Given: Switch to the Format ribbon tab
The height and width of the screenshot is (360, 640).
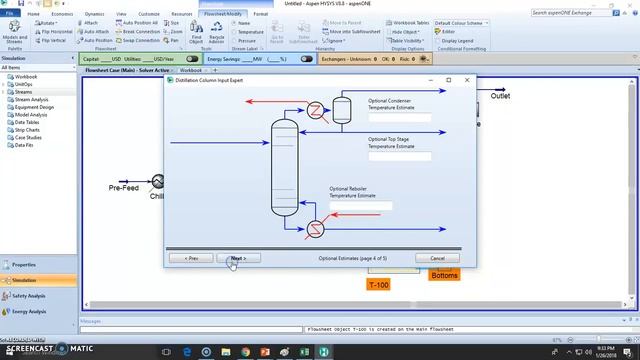Looking at the screenshot, I should coord(260,14).
